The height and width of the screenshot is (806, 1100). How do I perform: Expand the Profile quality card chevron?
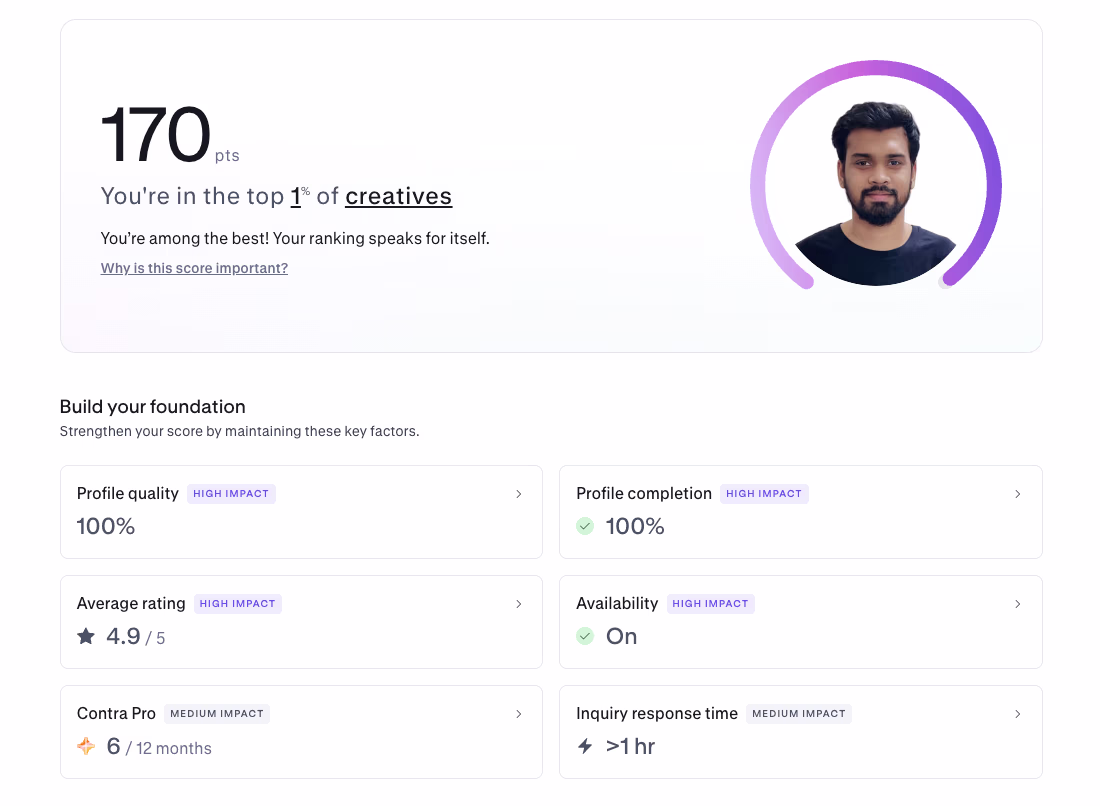[518, 494]
